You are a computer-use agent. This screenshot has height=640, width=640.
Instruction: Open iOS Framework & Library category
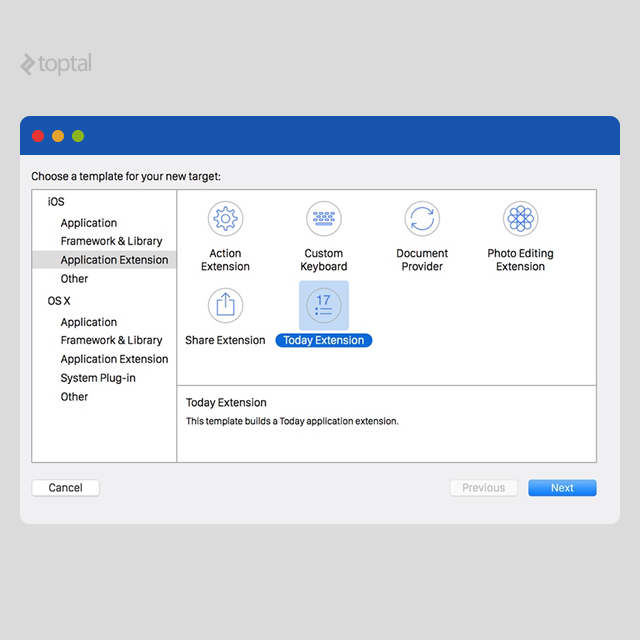pos(111,241)
